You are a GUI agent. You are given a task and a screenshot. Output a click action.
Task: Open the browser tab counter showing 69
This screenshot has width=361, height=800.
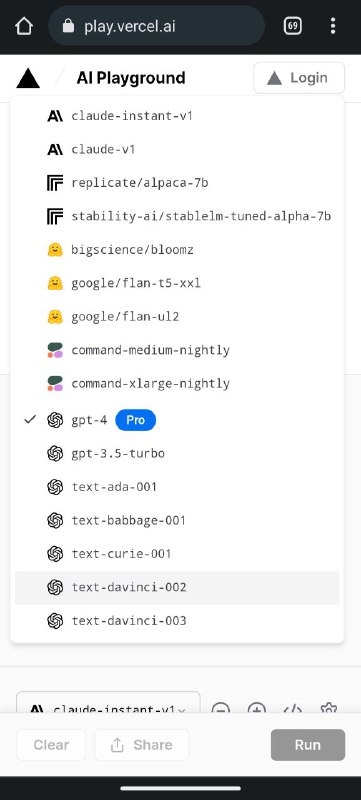293,26
